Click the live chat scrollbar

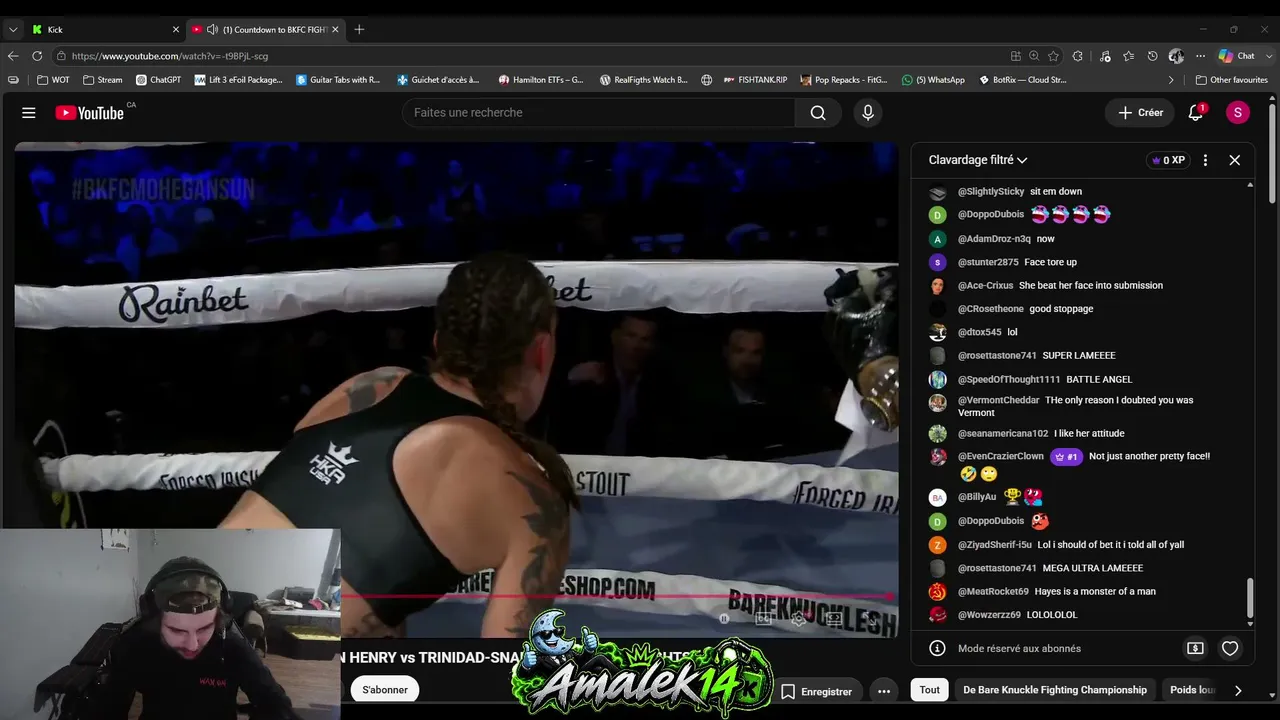pos(1250,598)
